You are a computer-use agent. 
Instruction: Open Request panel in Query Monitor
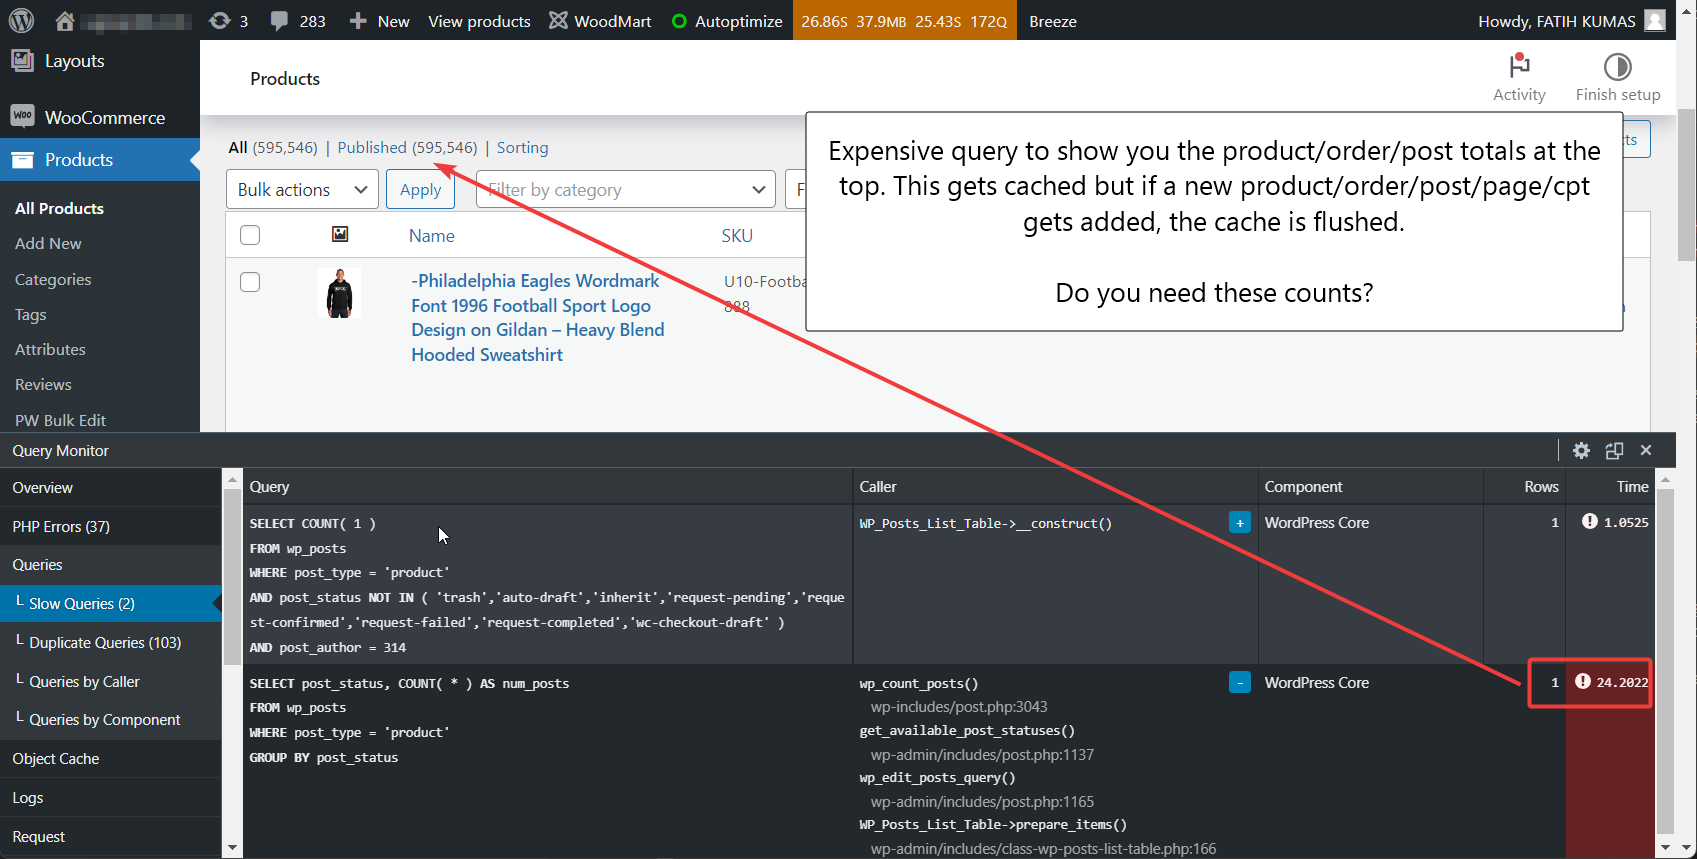pyautogui.click(x=110, y=836)
